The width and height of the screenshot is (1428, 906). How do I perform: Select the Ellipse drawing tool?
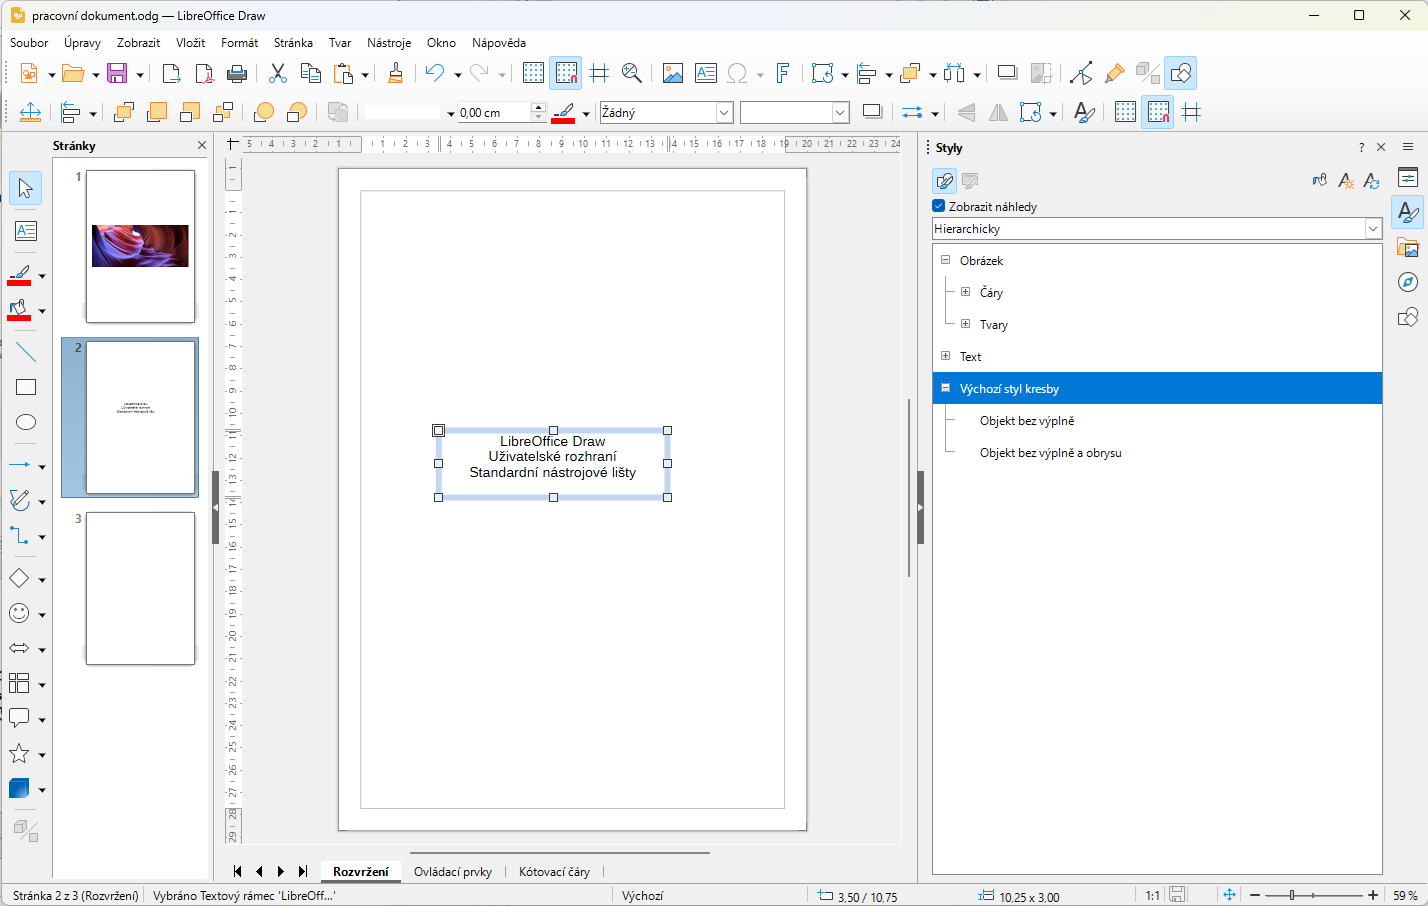pyautogui.click(x=26, y=422)
